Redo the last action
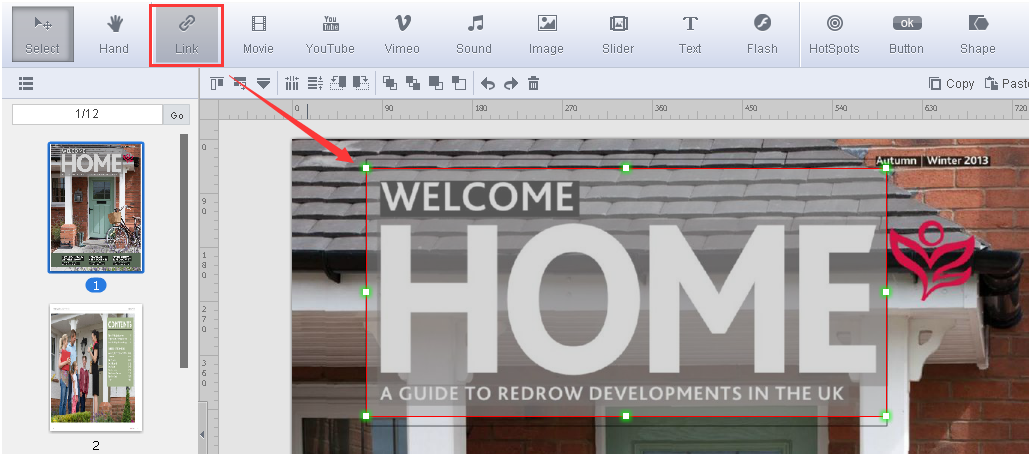The width and height of the screenshot is (1029, 454). click(511, 83)
